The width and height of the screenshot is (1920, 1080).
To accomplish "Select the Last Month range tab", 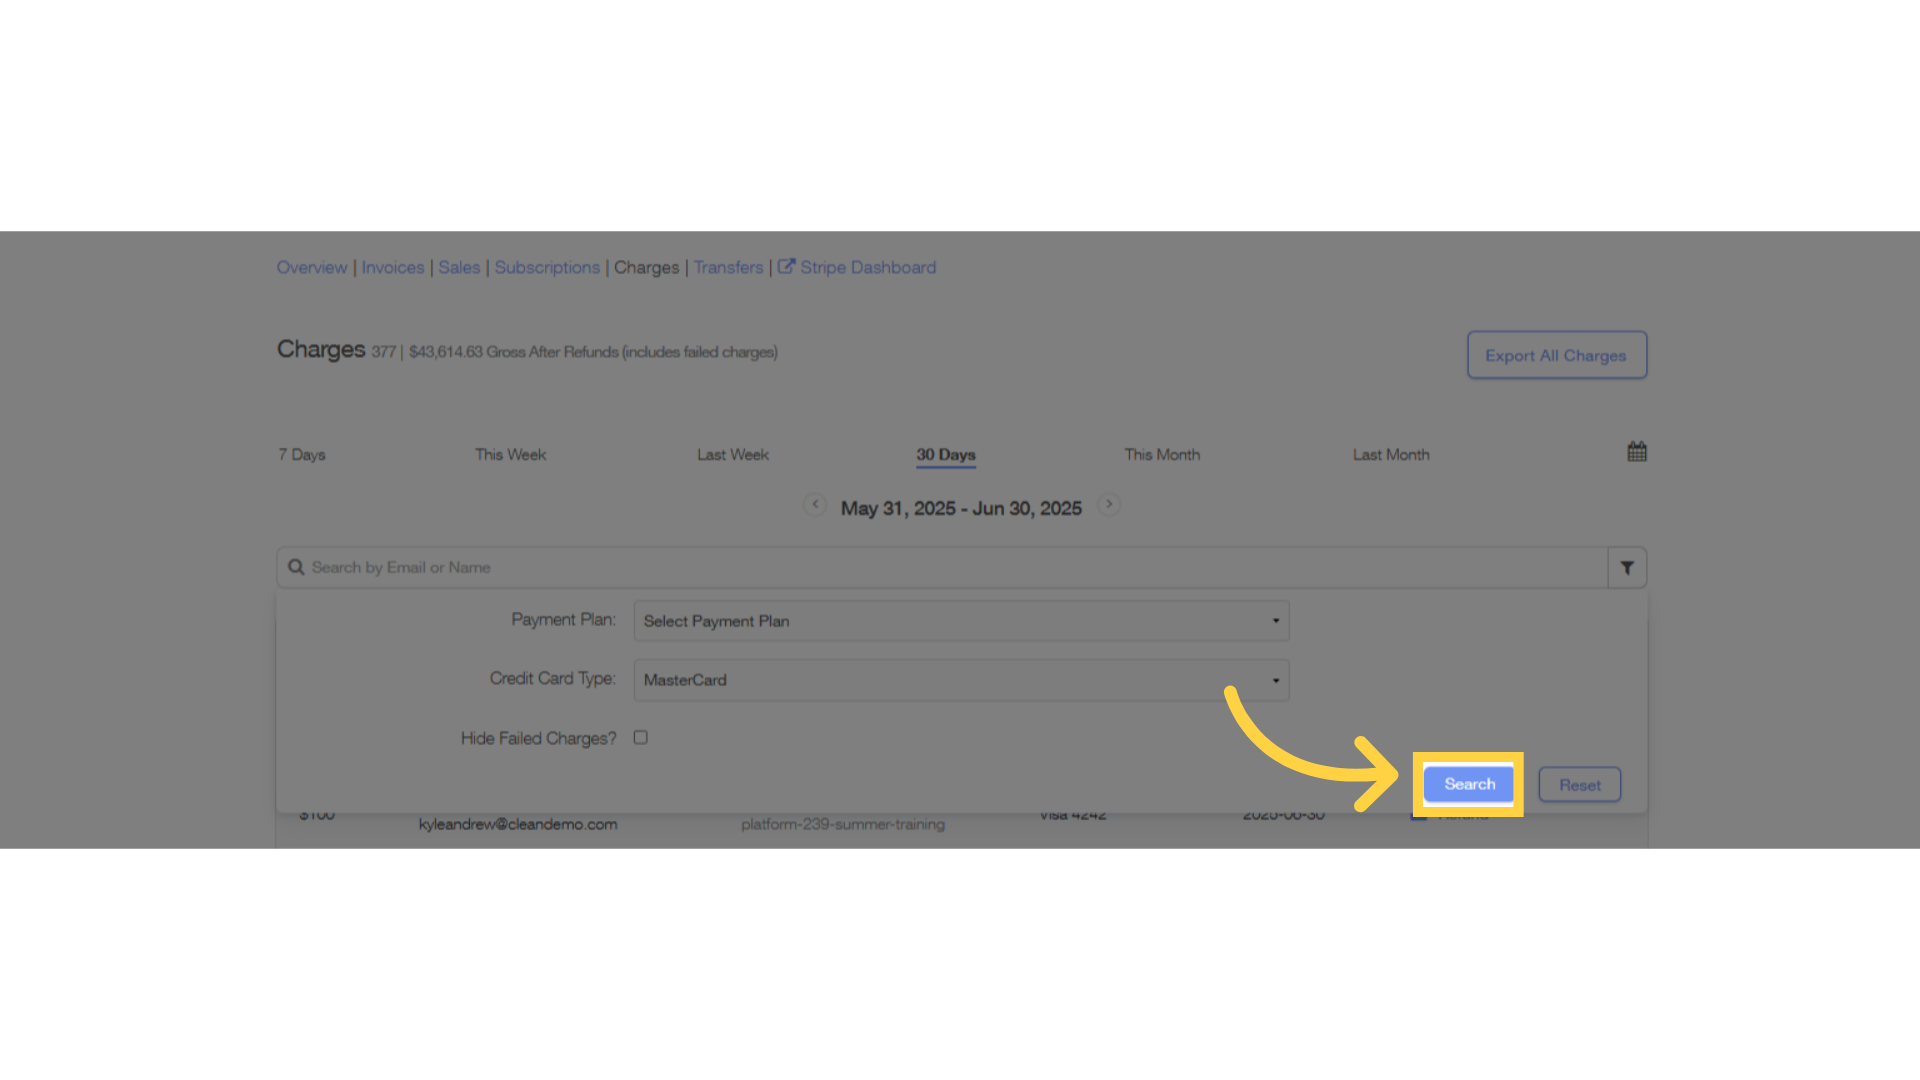I will point(1391,455).
